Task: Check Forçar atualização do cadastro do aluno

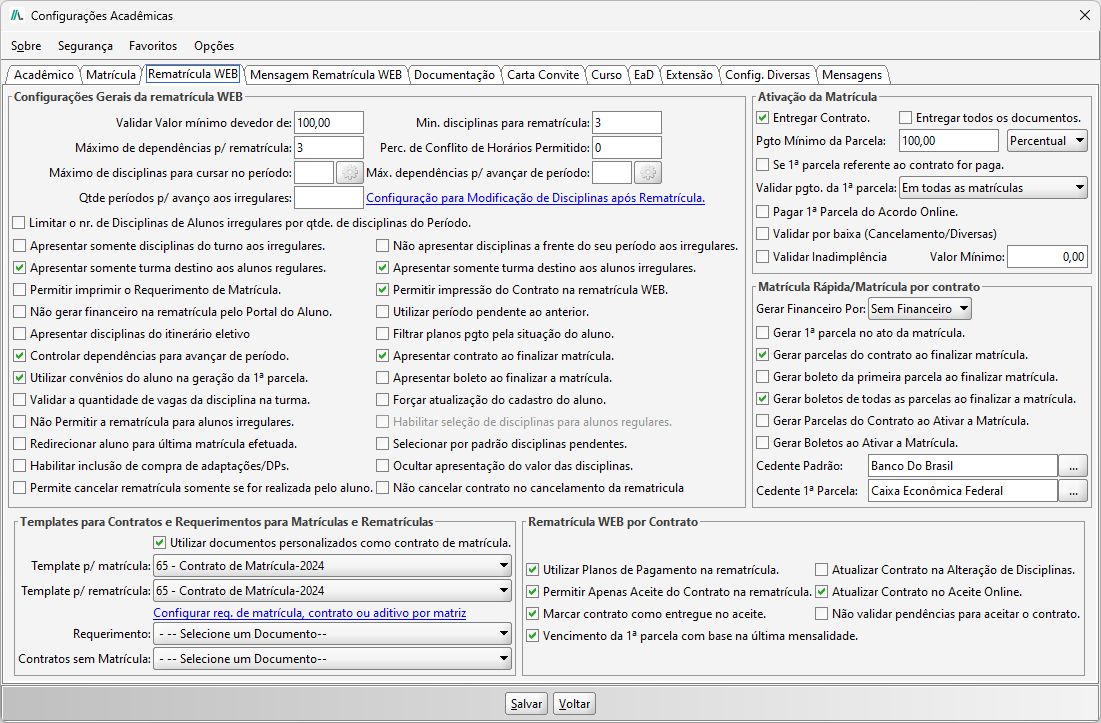Action: click(383, 400)
